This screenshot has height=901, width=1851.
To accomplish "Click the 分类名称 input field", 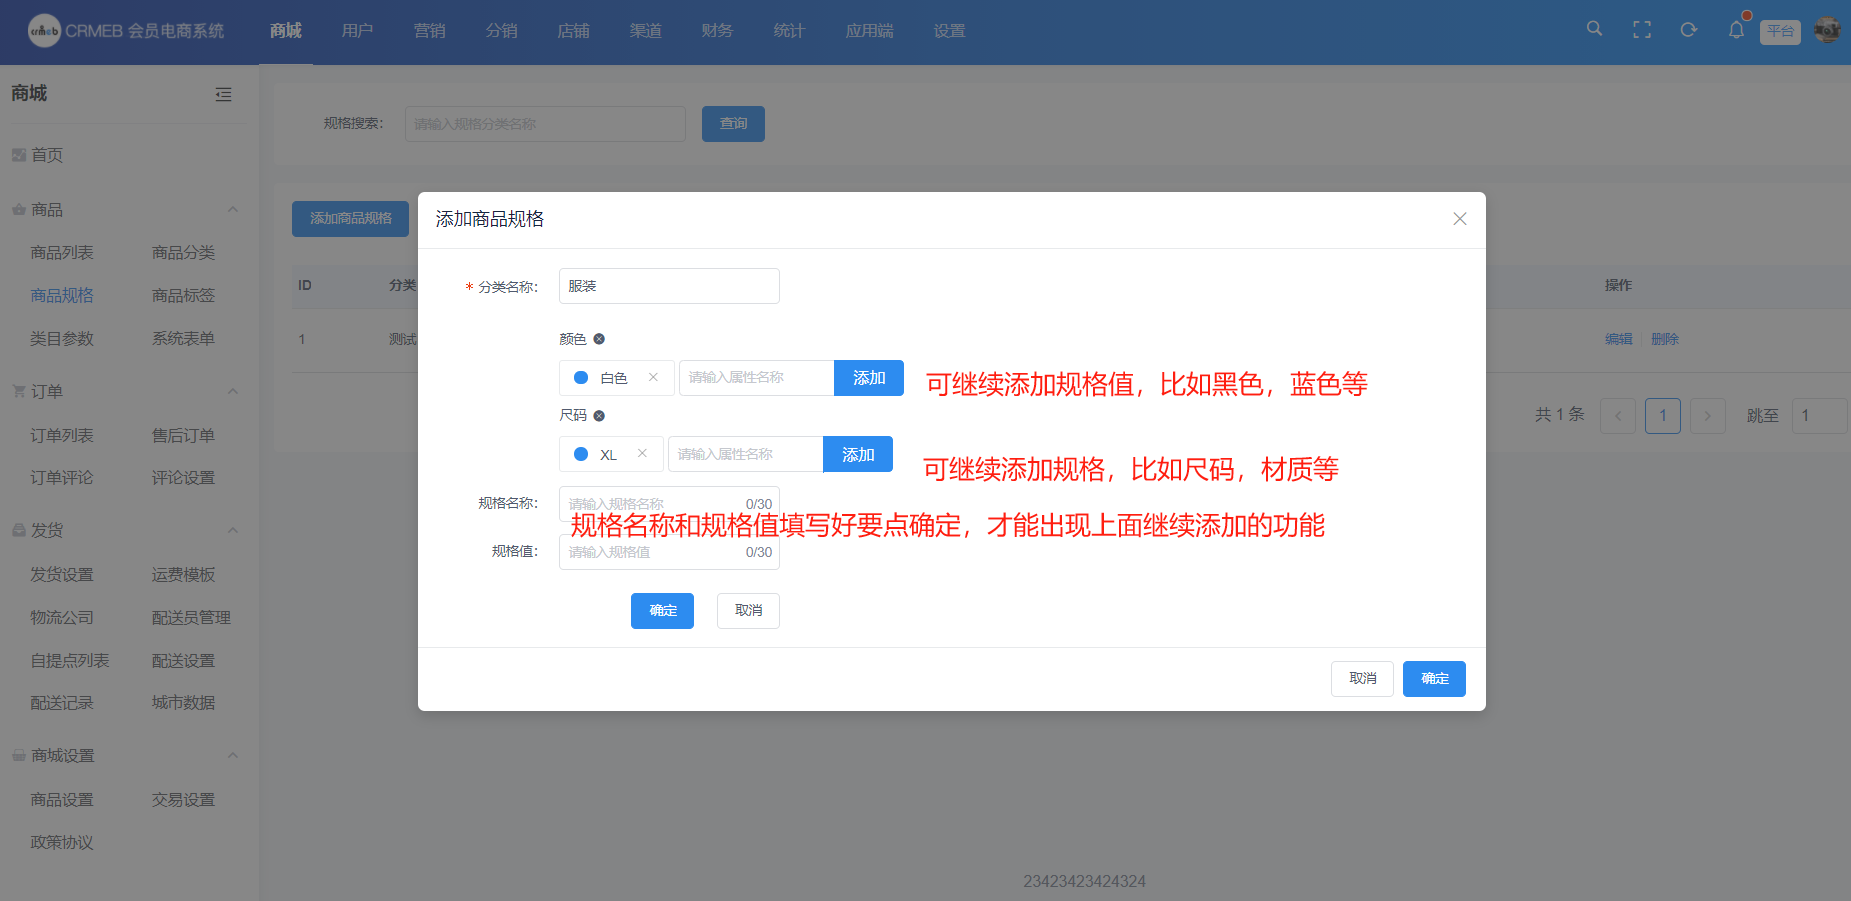I will coord(669,286).
